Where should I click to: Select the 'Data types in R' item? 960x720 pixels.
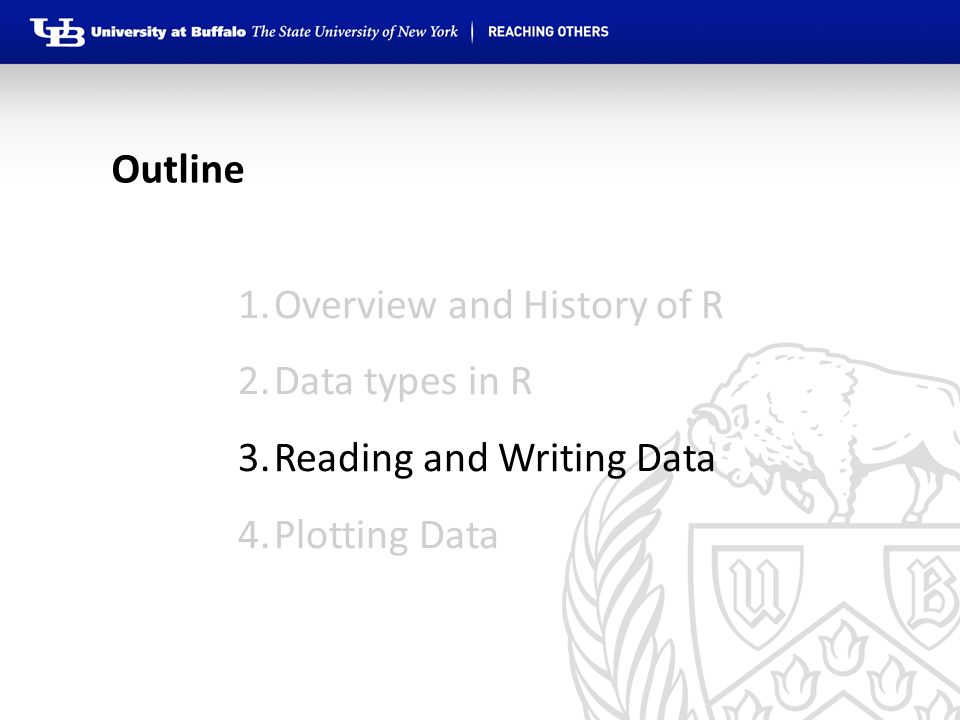[x=403, y=381]
